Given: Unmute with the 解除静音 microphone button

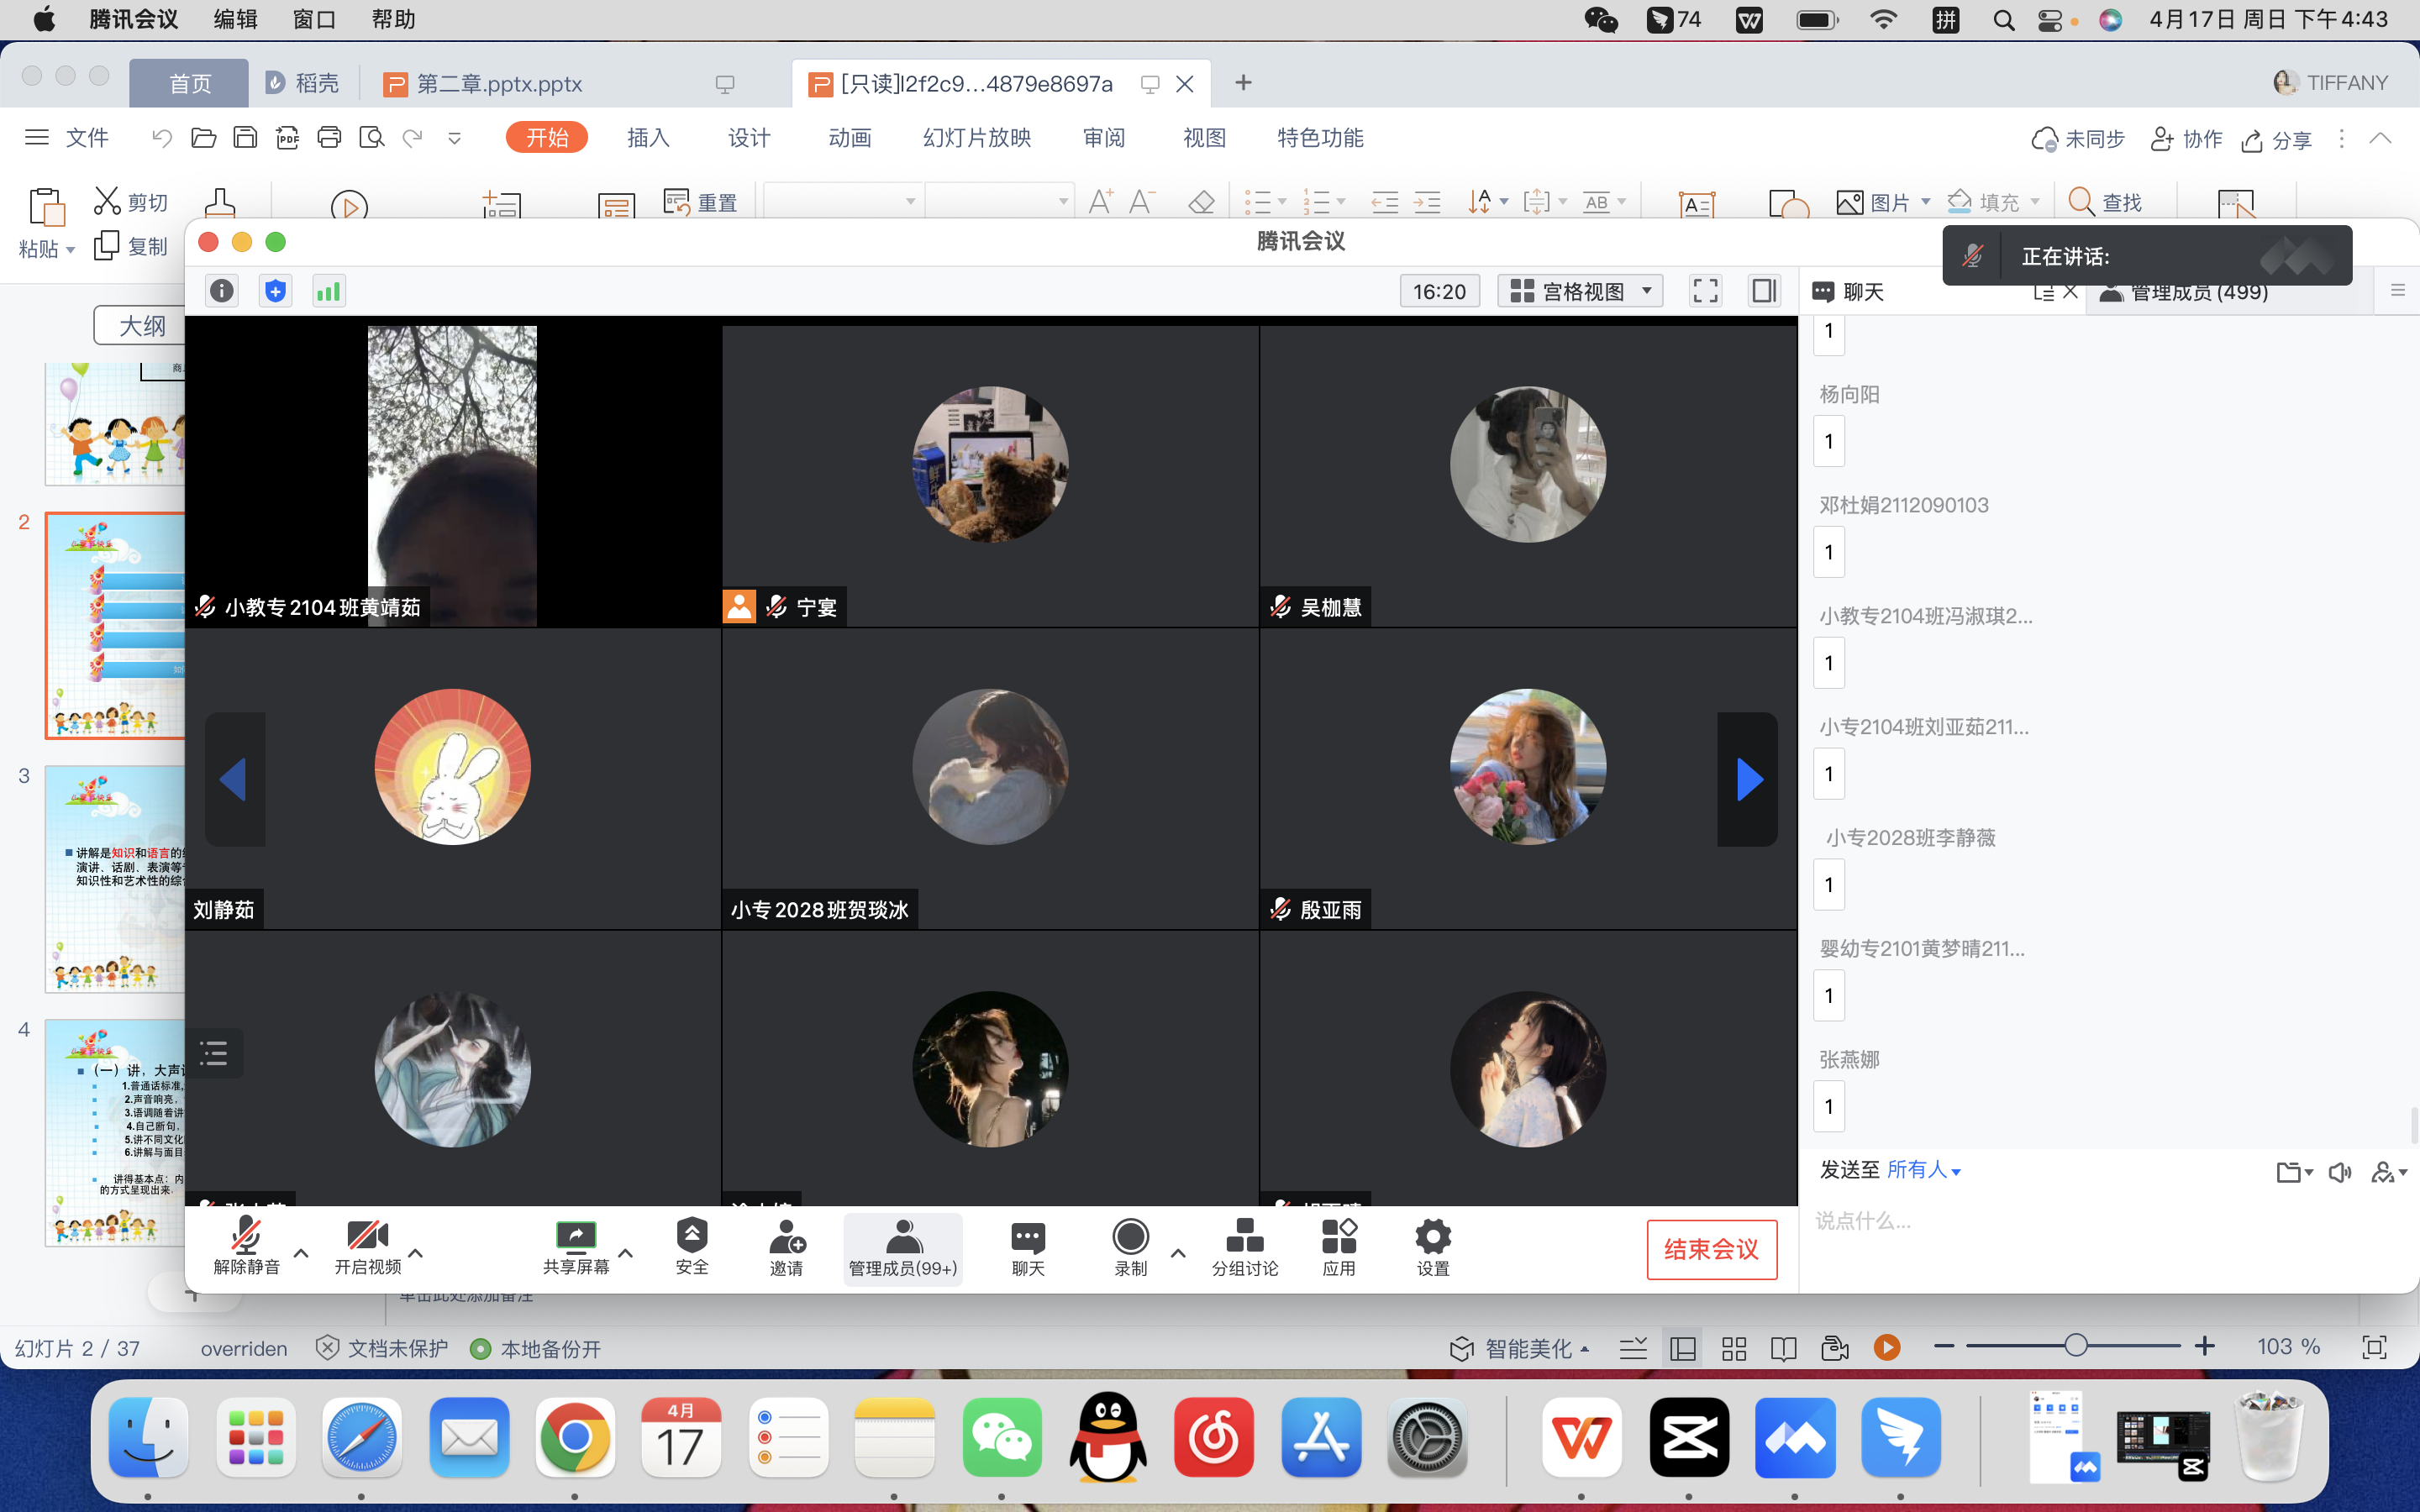Looking at the screenshot, I should click(246, 1247).
